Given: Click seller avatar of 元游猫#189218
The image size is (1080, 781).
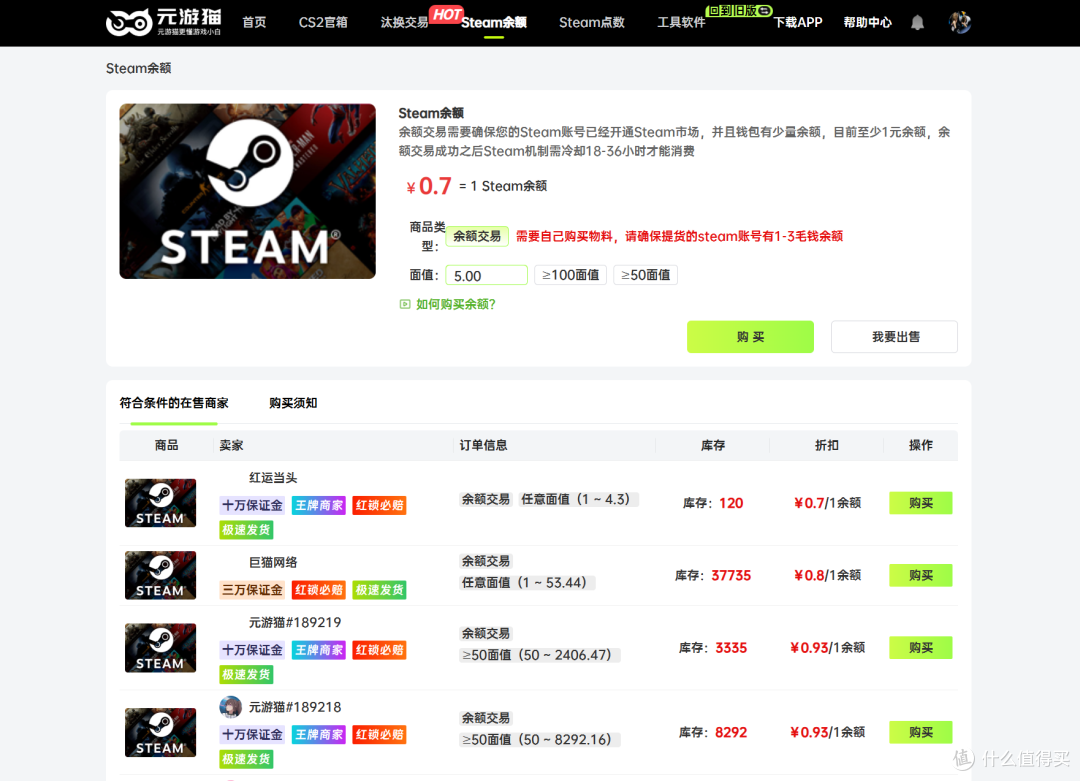Looking at the screenshot, I should pos(231,707).
